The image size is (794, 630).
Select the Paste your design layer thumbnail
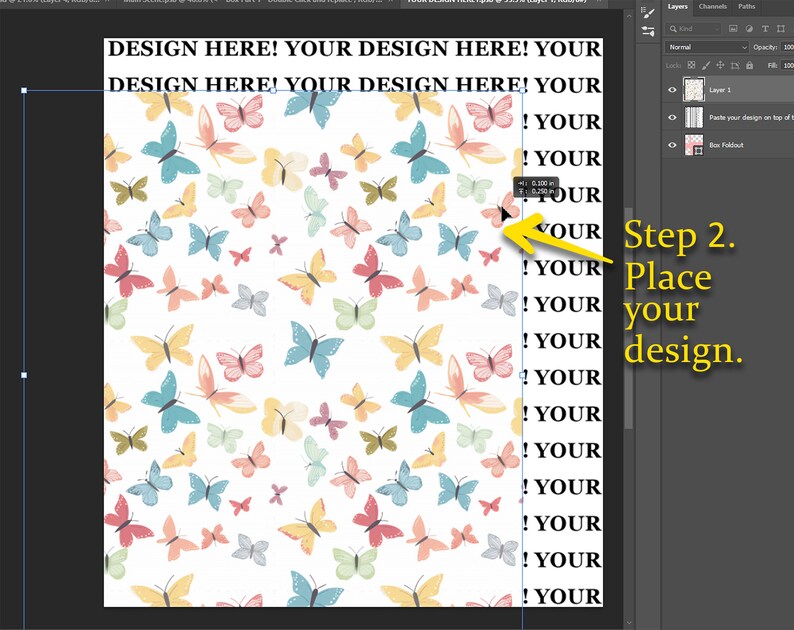pyautogui.click(x=694, y=117)
